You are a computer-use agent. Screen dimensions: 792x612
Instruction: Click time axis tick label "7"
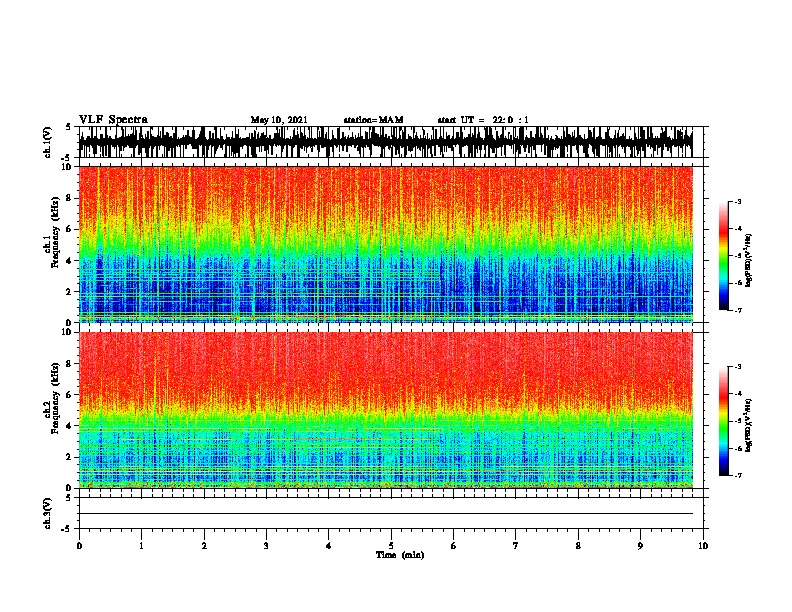point(516,546)
